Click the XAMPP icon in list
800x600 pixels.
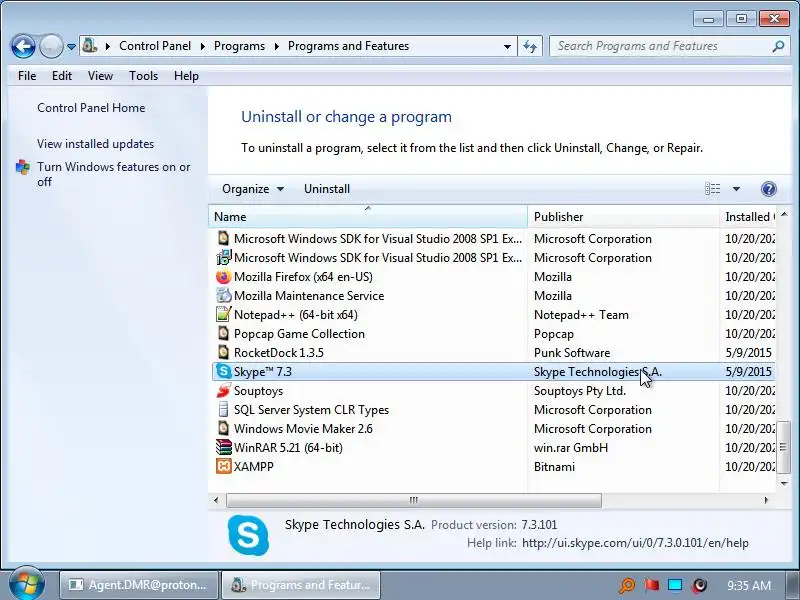click(x=223, y=466)
